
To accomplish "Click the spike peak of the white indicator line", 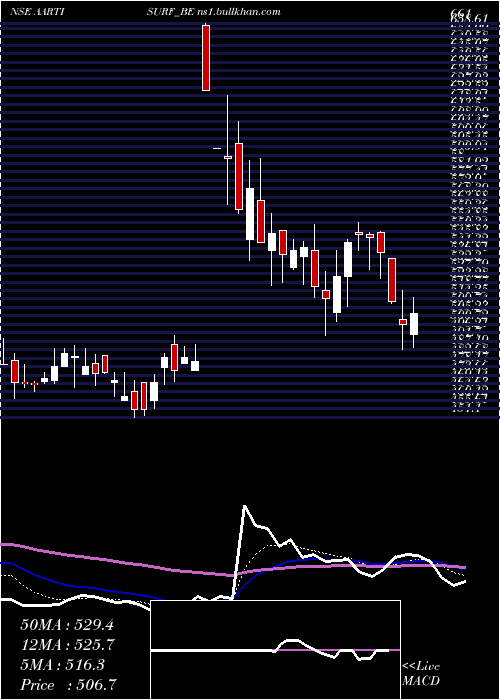I will tap(245, 506).
